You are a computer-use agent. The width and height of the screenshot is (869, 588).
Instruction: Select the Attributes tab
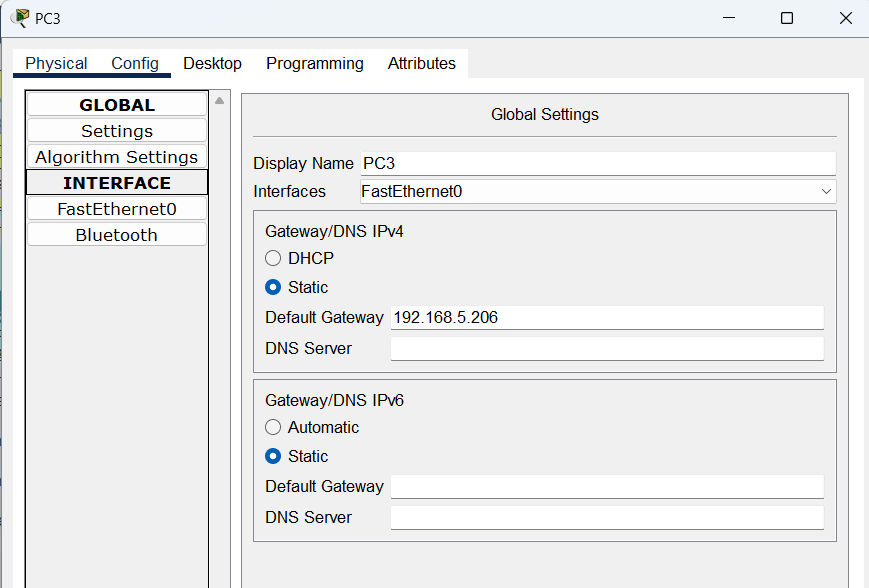421,63
